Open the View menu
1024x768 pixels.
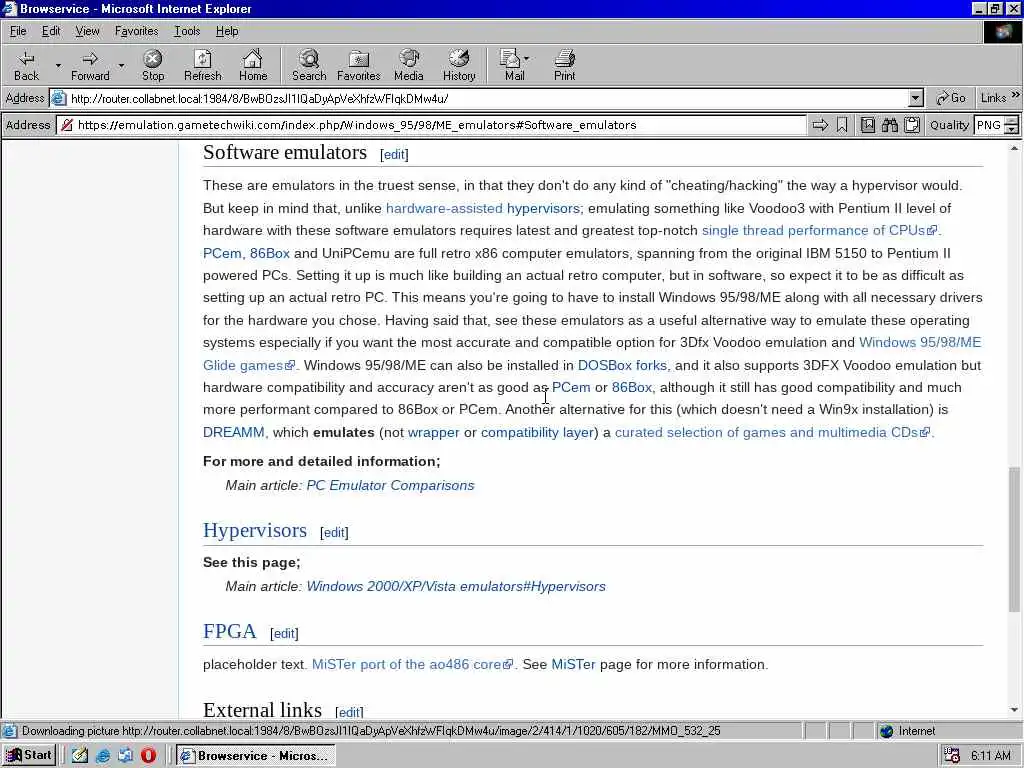tap(87, 31)
